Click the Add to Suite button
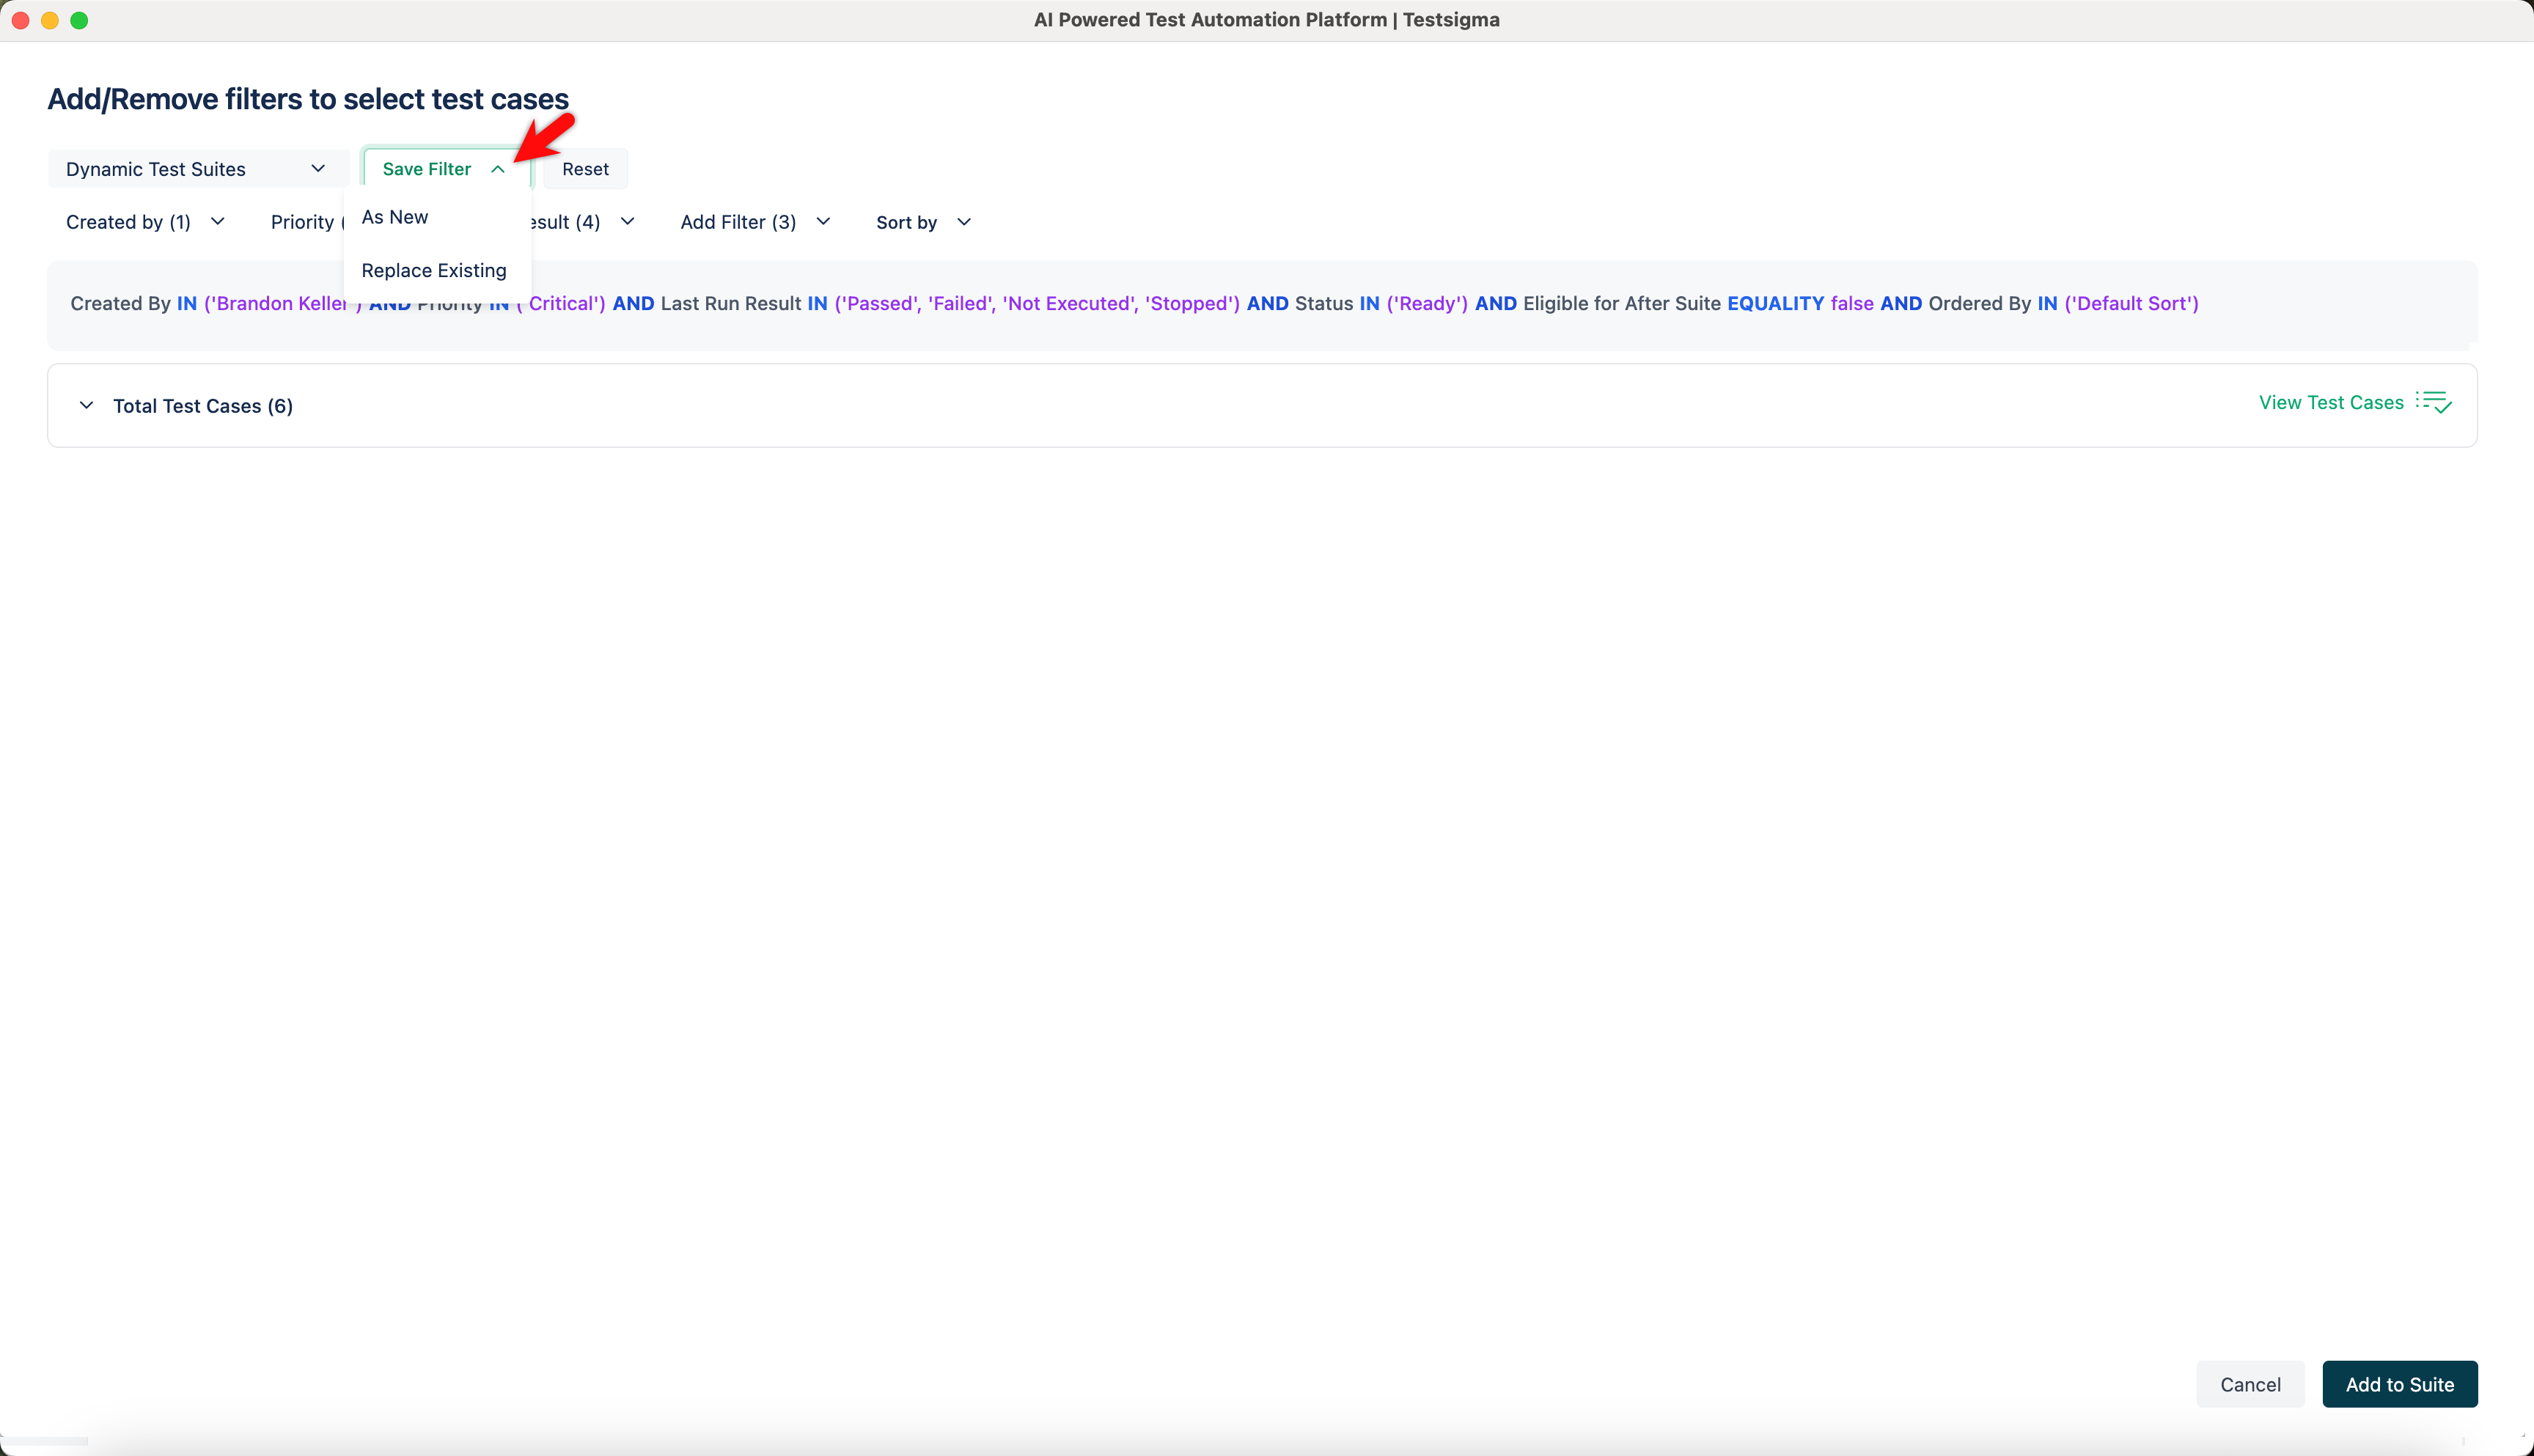2534x1456 pixels. tap(2400, 1384)
